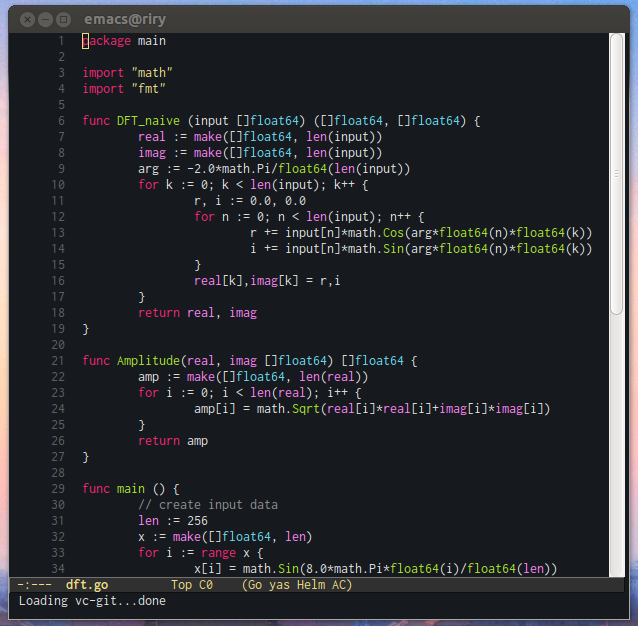The height and width of the screenshot is (626, 638).
Task: Click 'n++' on line 12
Action: (x=400, y=217)
